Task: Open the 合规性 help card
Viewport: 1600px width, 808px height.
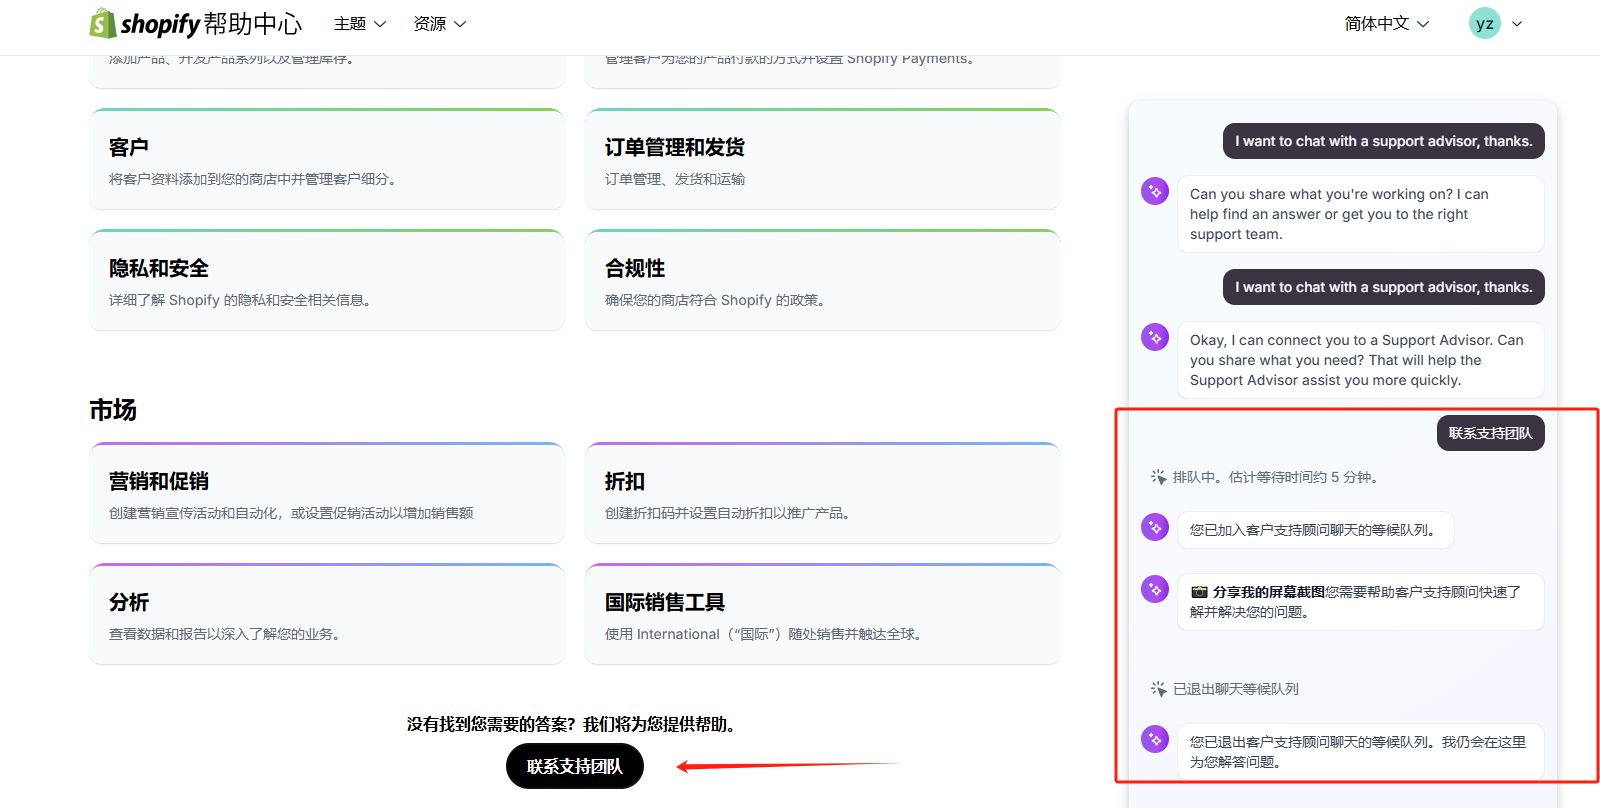Action: pos(822,280)
